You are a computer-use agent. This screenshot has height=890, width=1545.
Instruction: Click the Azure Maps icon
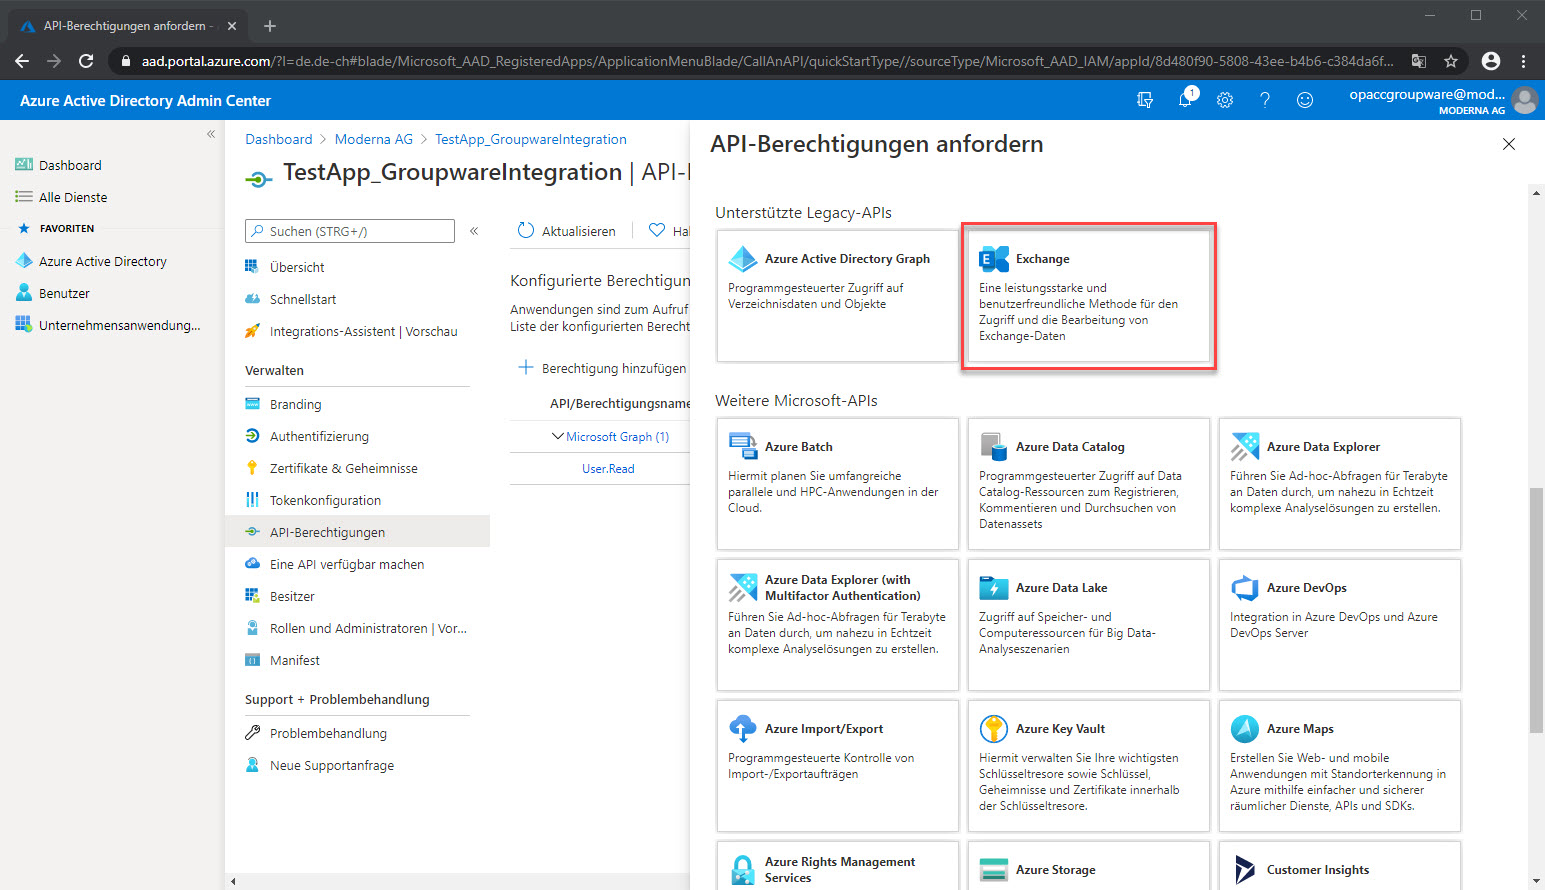1245,729
